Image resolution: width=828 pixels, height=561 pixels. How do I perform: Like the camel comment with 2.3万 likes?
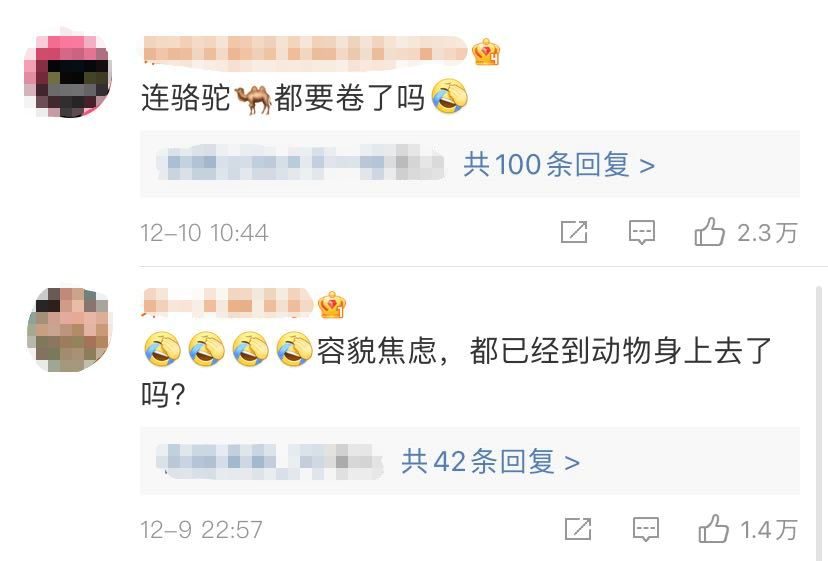coord(709,232)
